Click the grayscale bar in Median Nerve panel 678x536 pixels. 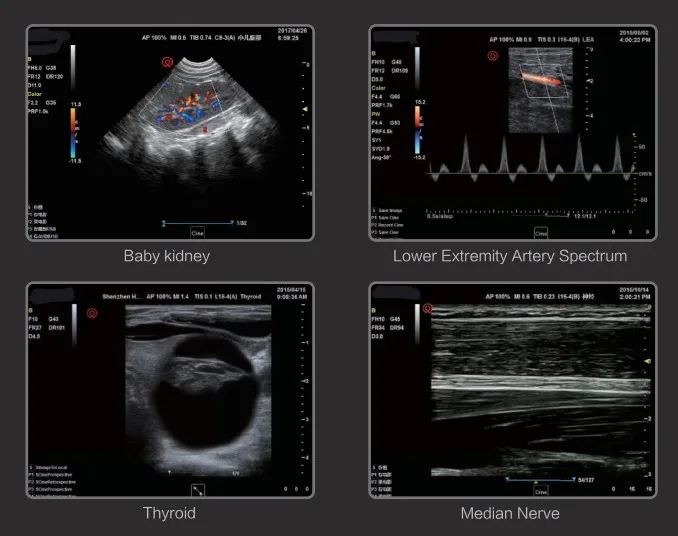pos(417,324)
